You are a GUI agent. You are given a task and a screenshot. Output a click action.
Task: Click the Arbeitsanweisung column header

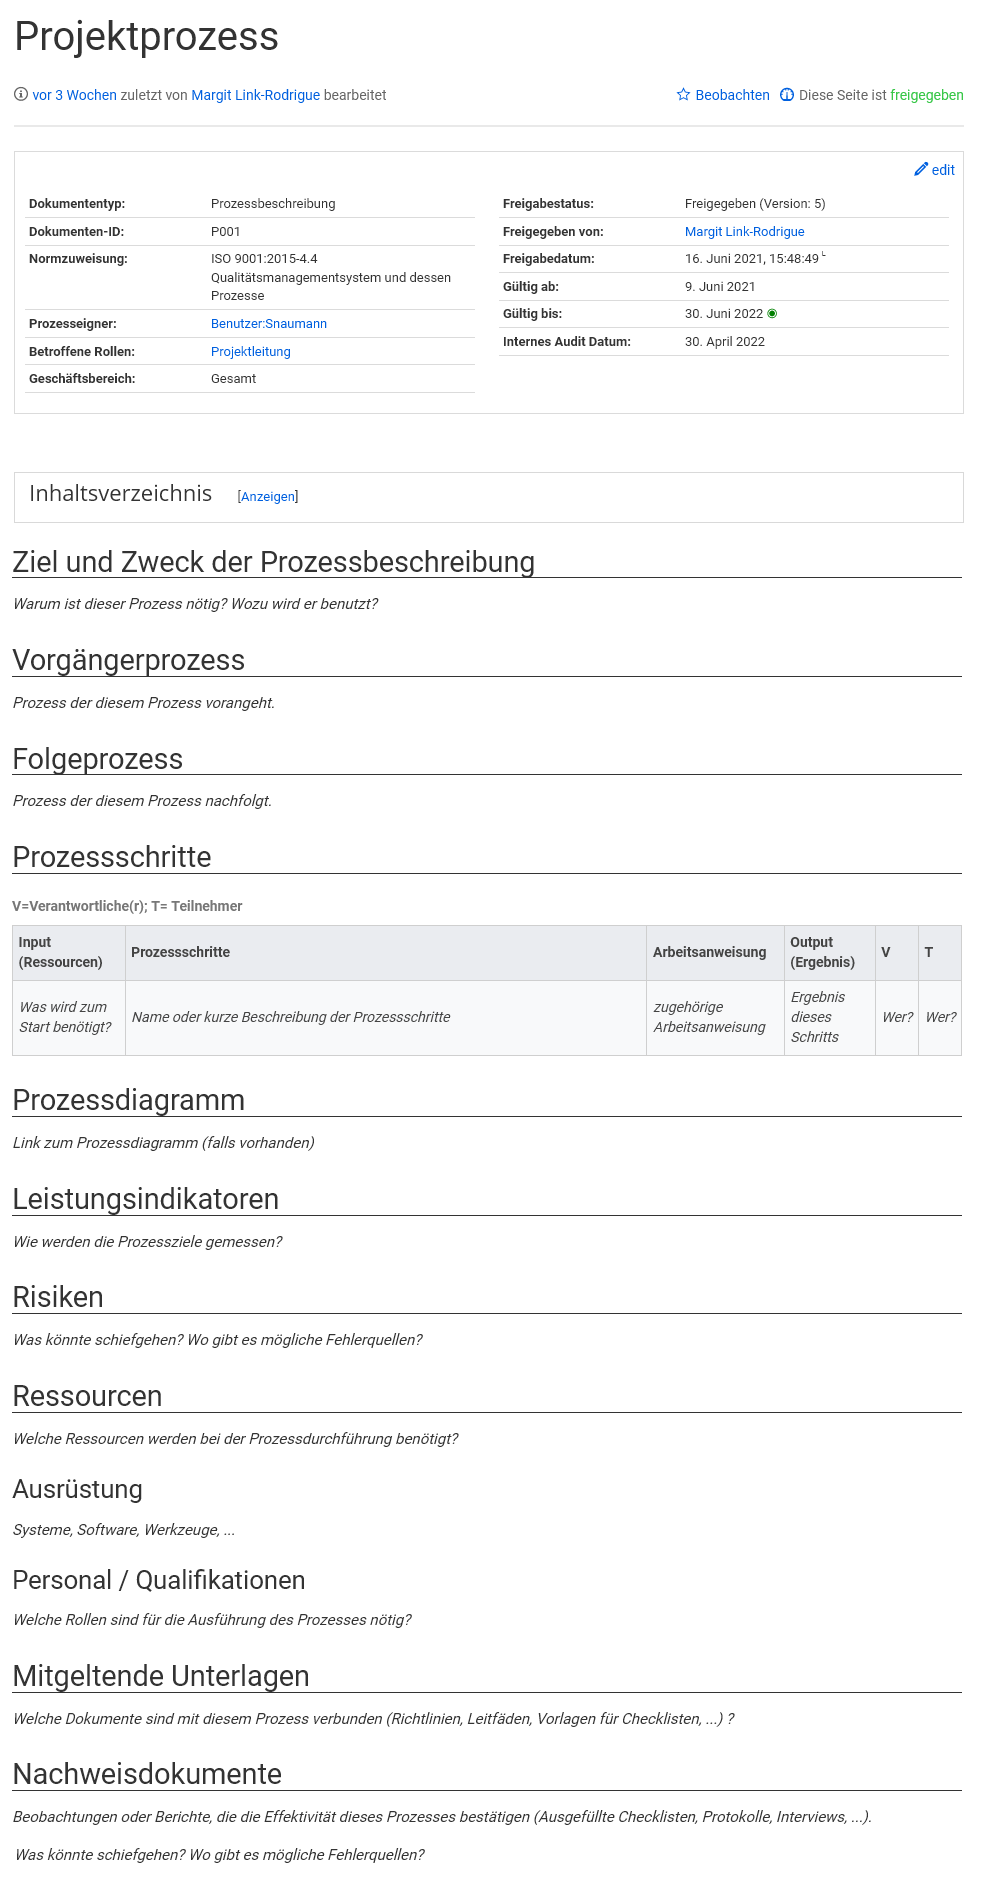click(709, 952)
